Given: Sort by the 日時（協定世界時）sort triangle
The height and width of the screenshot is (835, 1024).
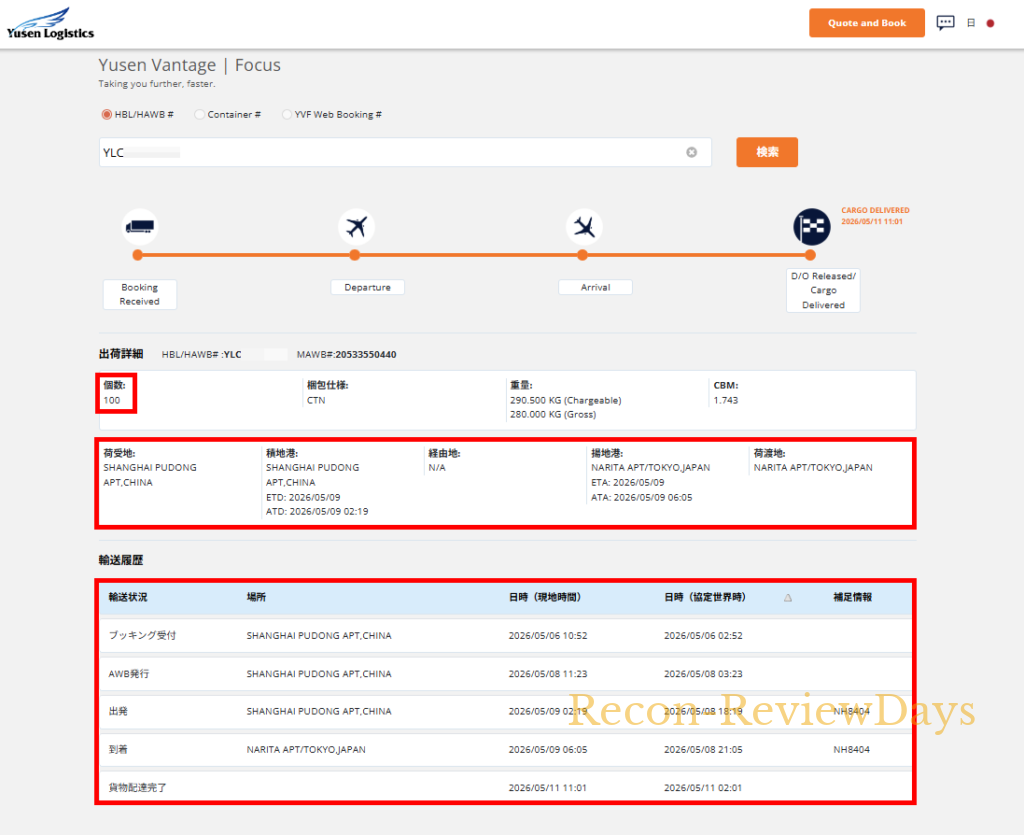Looking at the screenshot, I should pos(788,597).
